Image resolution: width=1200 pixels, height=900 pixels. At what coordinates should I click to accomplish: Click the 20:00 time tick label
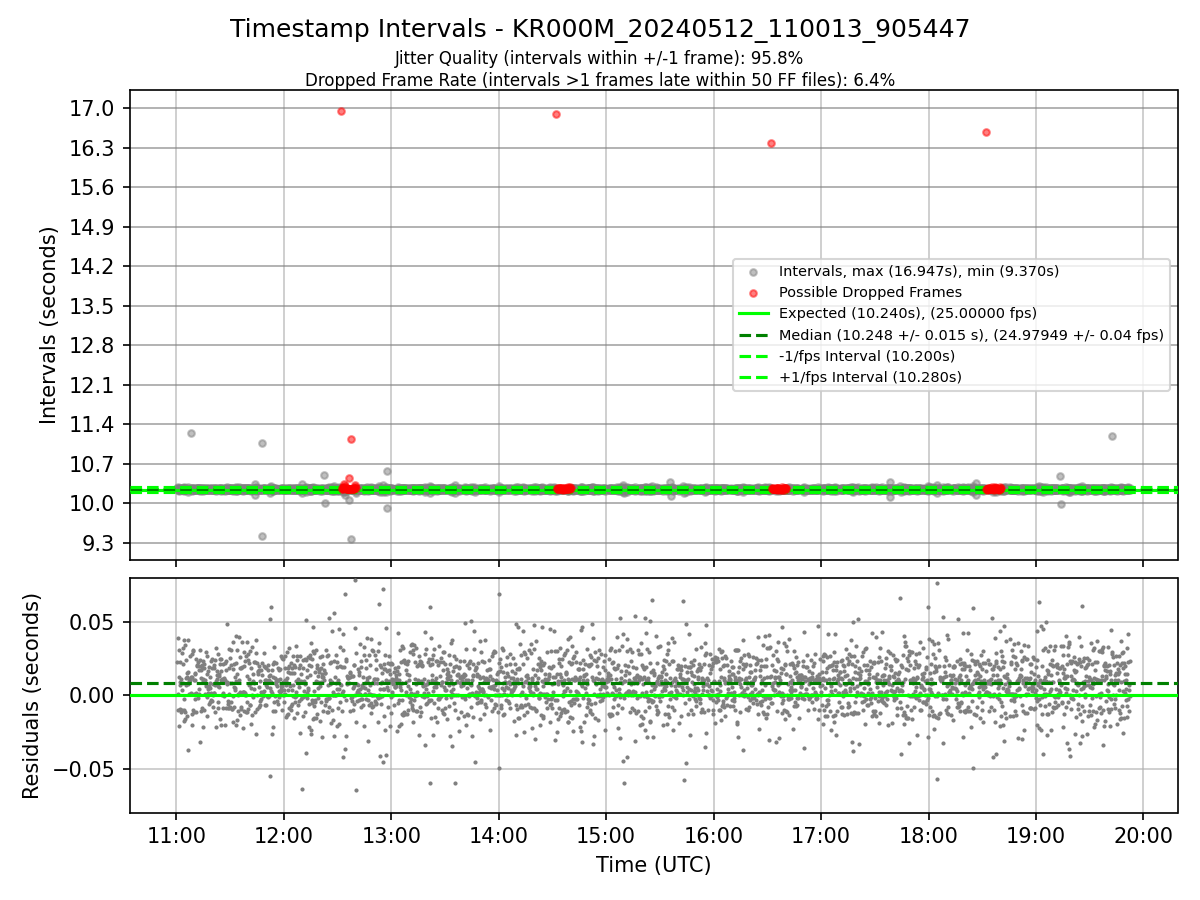coord(1143,836)
